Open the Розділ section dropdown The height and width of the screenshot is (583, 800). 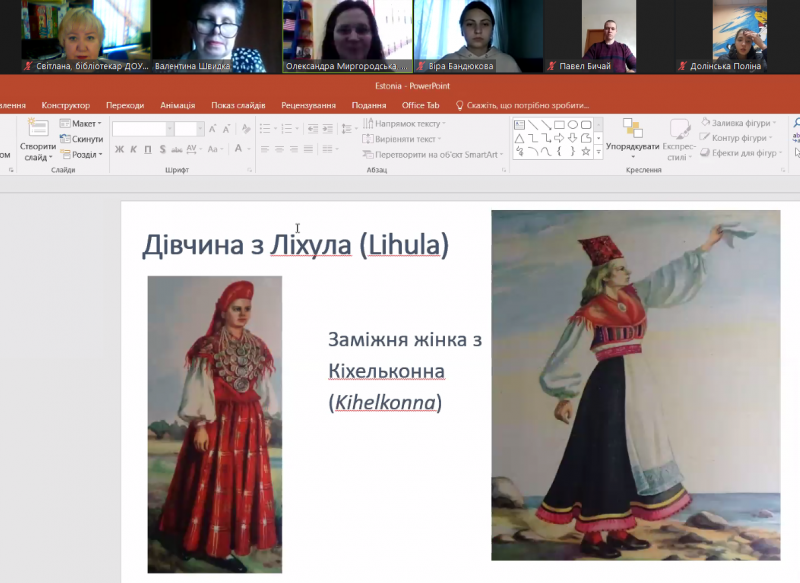coord(82,154)
